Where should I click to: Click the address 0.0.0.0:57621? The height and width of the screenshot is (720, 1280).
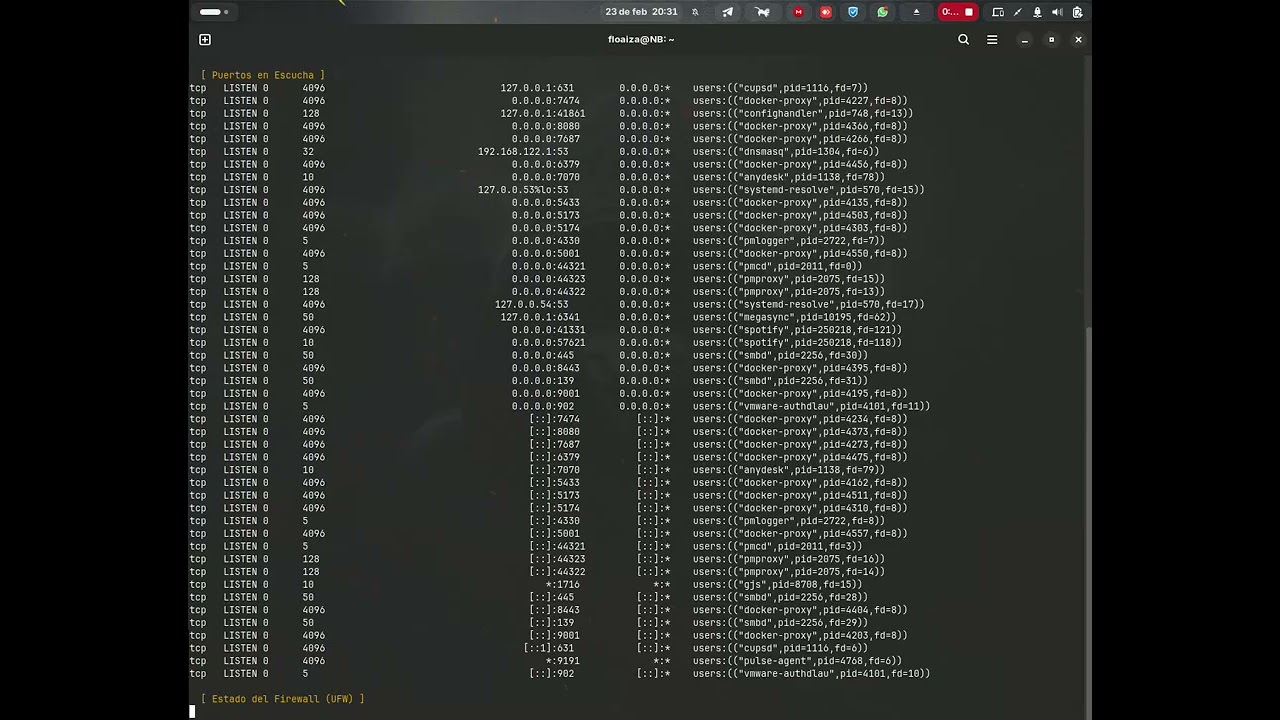[x=549, y=343]
